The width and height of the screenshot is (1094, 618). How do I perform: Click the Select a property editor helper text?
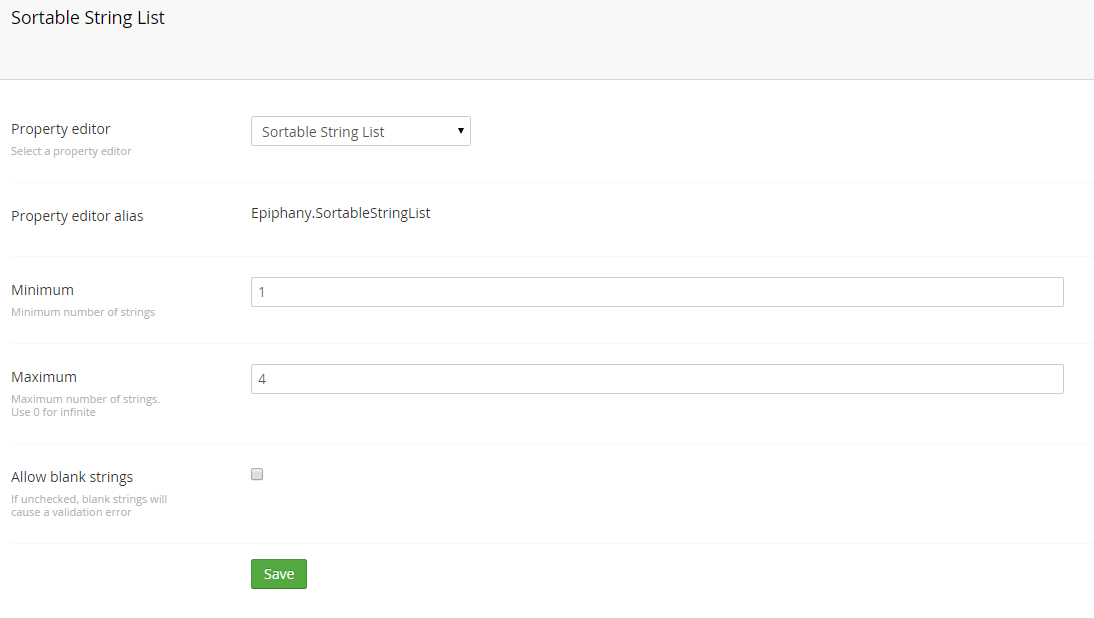[71, 151]
